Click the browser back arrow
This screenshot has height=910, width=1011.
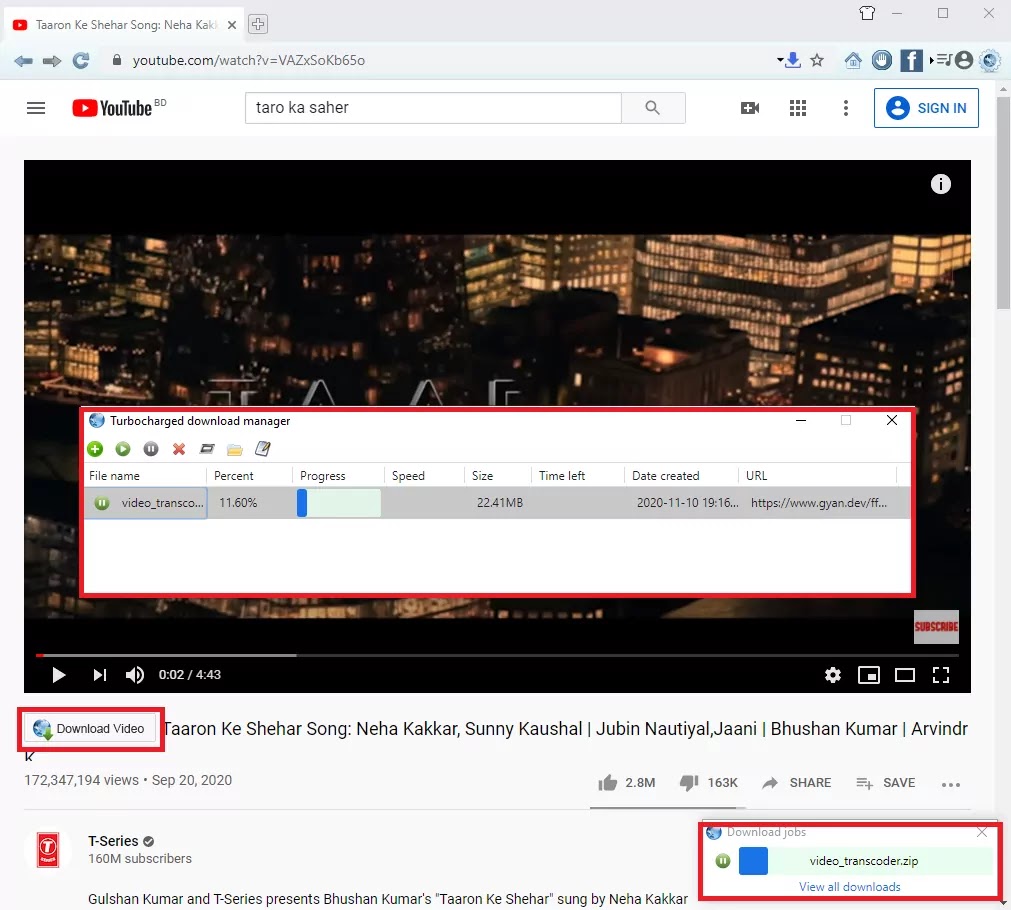pyautogui.click(x=23, y=61)
